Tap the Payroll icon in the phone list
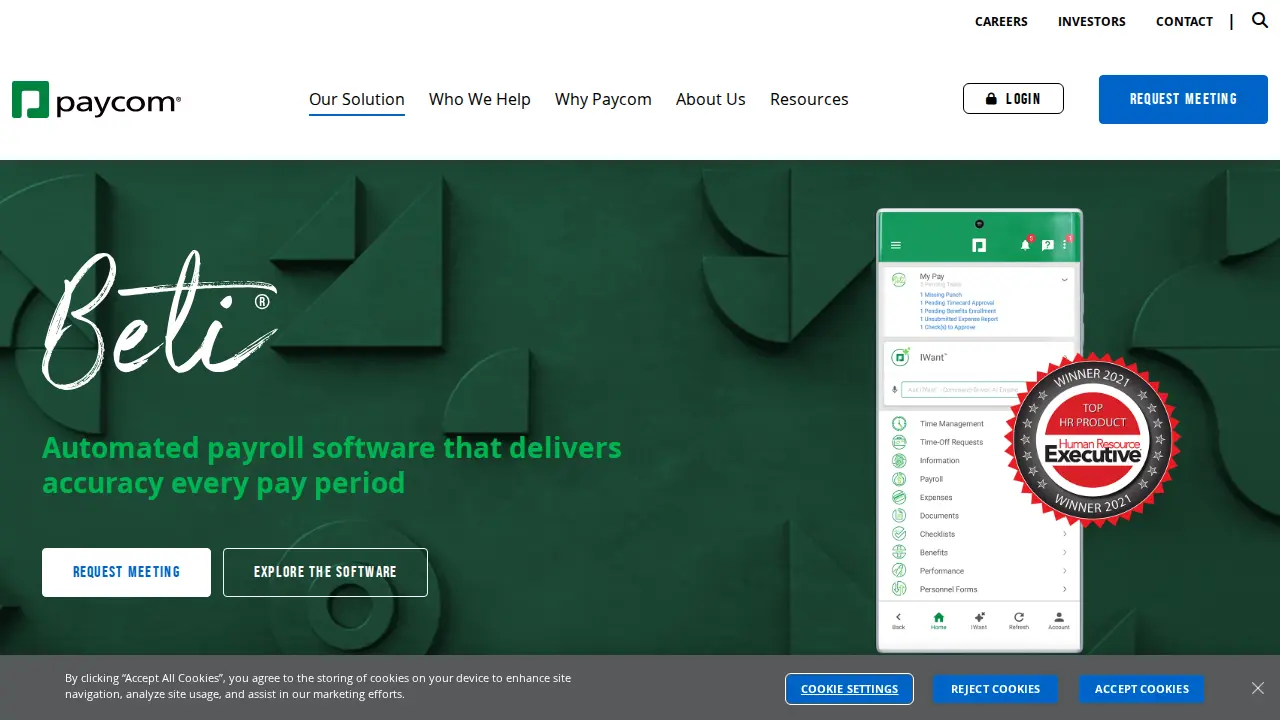The height and width of the screenshot is (720, 1280). coord(899,479)
